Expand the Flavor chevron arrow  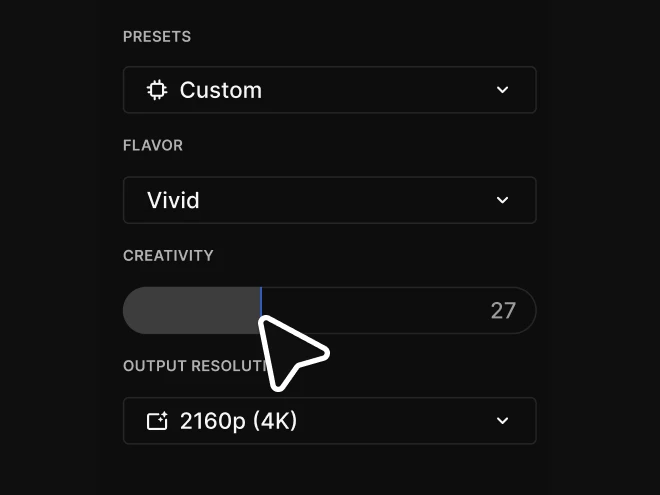(x=502, y=200)
